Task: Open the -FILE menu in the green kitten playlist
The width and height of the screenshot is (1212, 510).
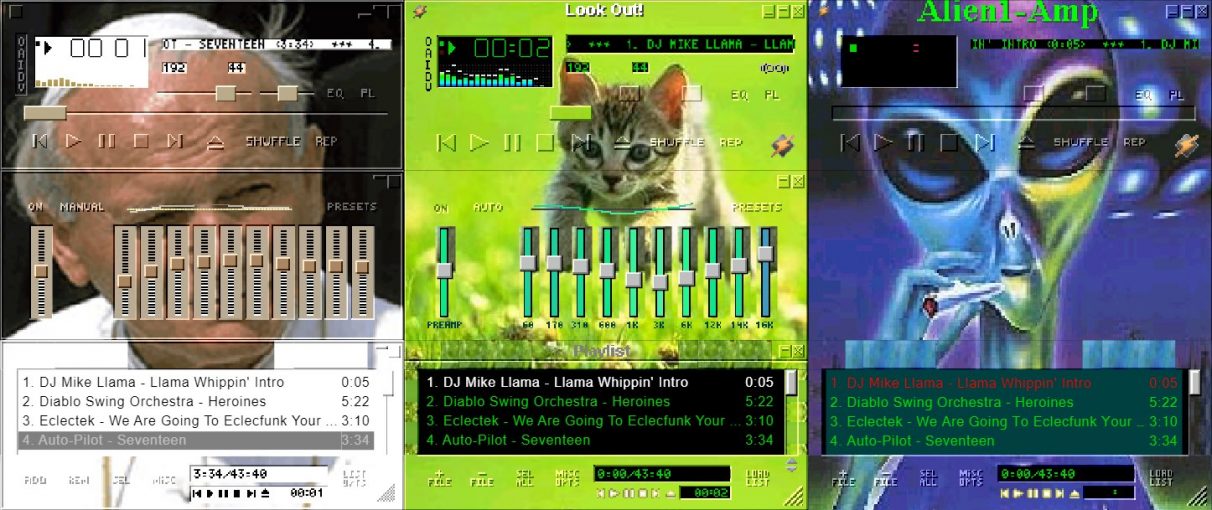Action: pyautogui.click(x=482, y=477)
